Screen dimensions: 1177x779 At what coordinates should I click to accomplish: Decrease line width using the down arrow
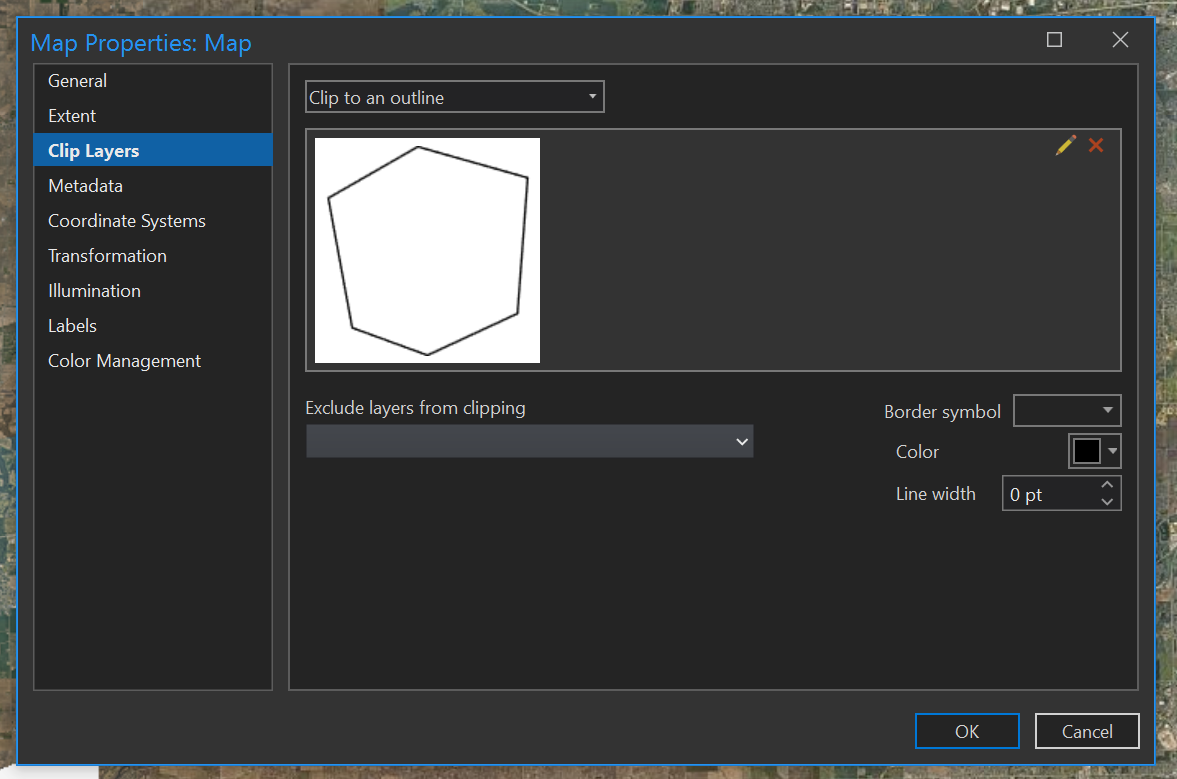pos(1107,499)
